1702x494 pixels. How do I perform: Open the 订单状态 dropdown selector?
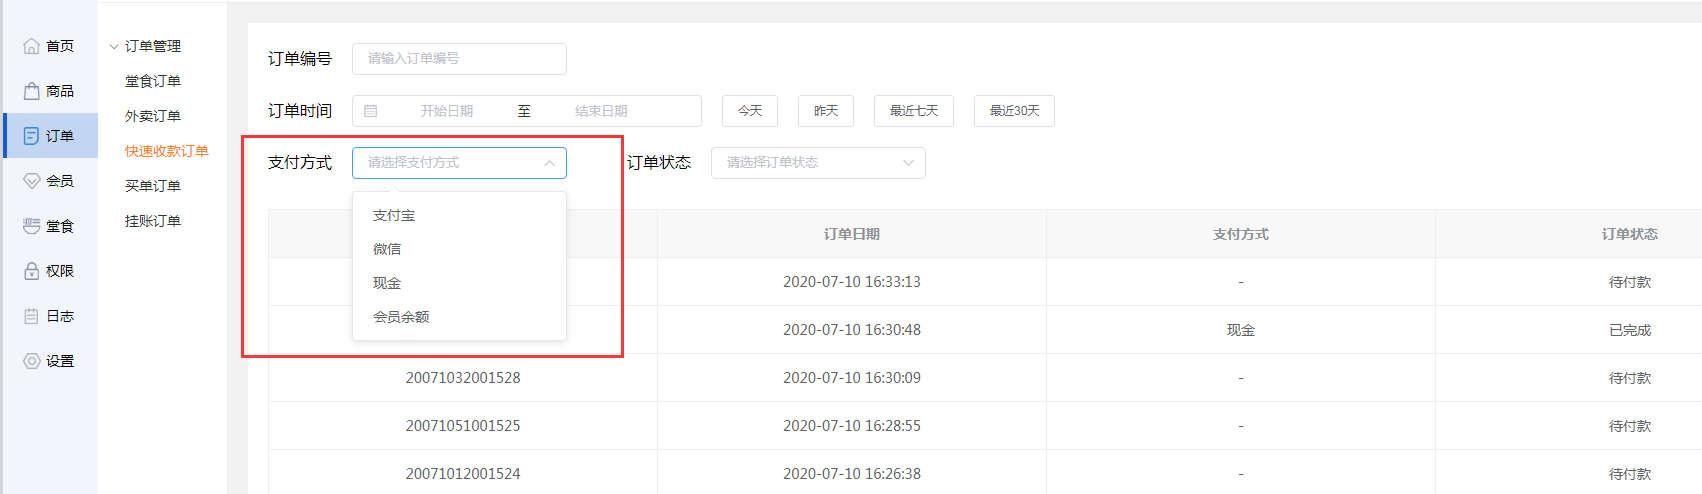pos(818,163)
